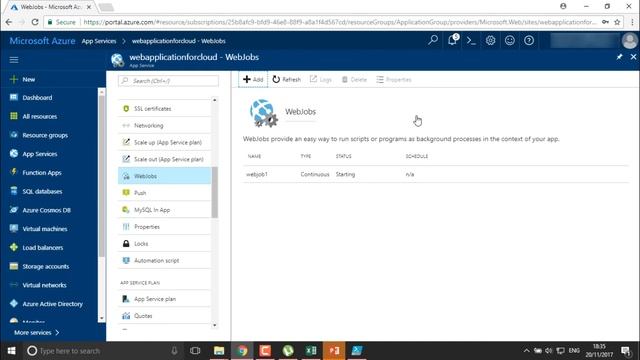Open WebJob Properties in toolbar
Image resolution: width=640 pixels, height=360 pixels.
394,79
